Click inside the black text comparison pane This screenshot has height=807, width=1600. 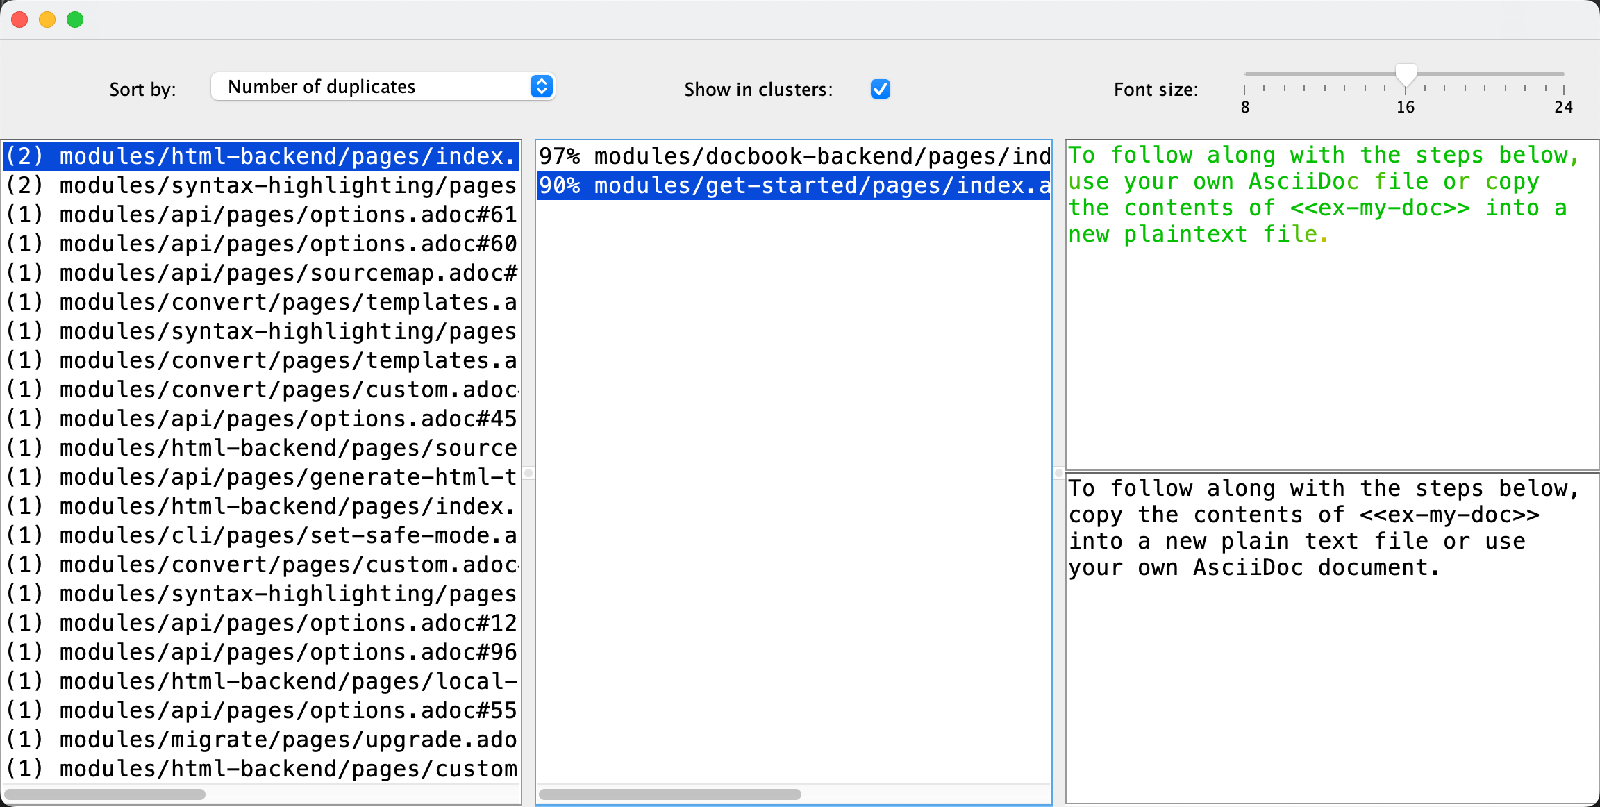[x=1332, y=638]
